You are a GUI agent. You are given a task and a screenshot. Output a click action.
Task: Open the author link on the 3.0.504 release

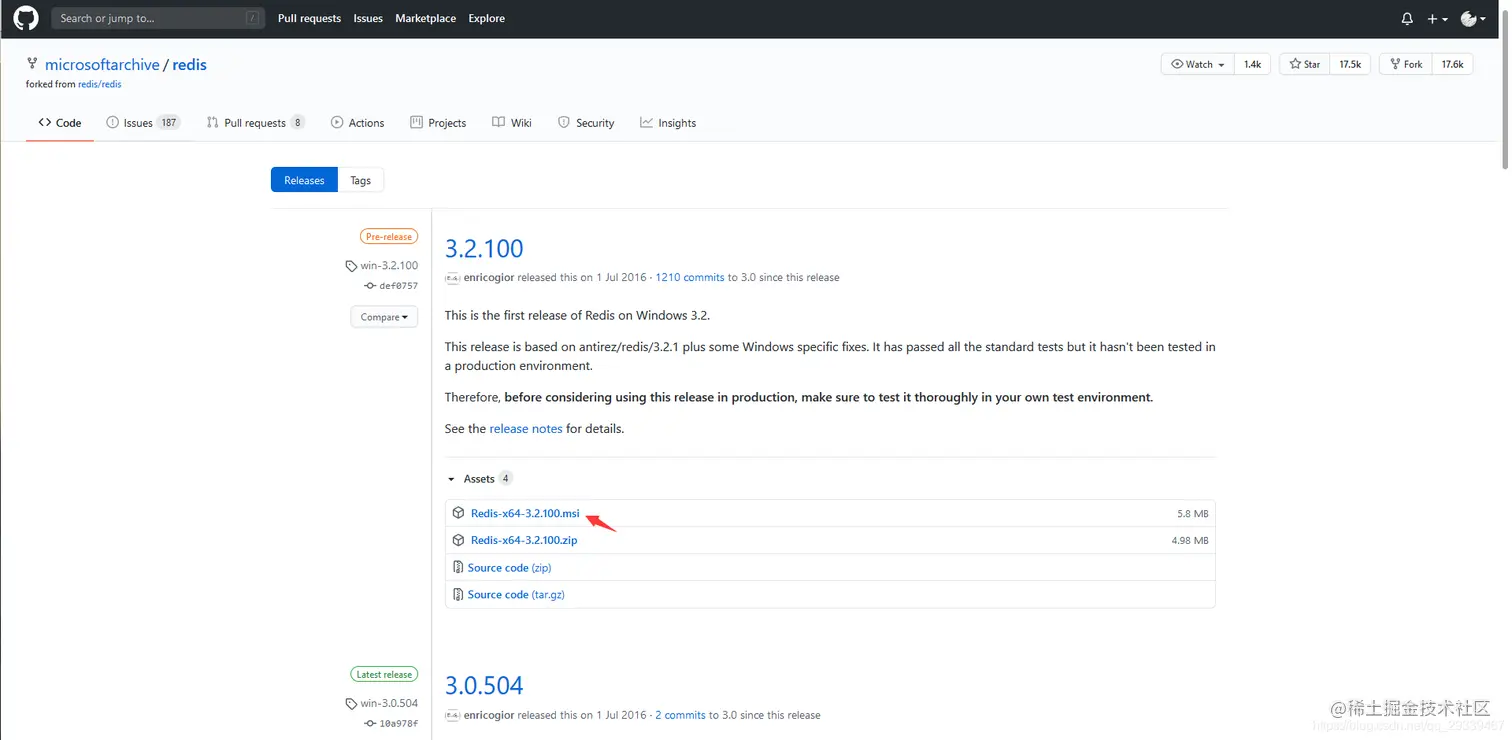[489, 715]
